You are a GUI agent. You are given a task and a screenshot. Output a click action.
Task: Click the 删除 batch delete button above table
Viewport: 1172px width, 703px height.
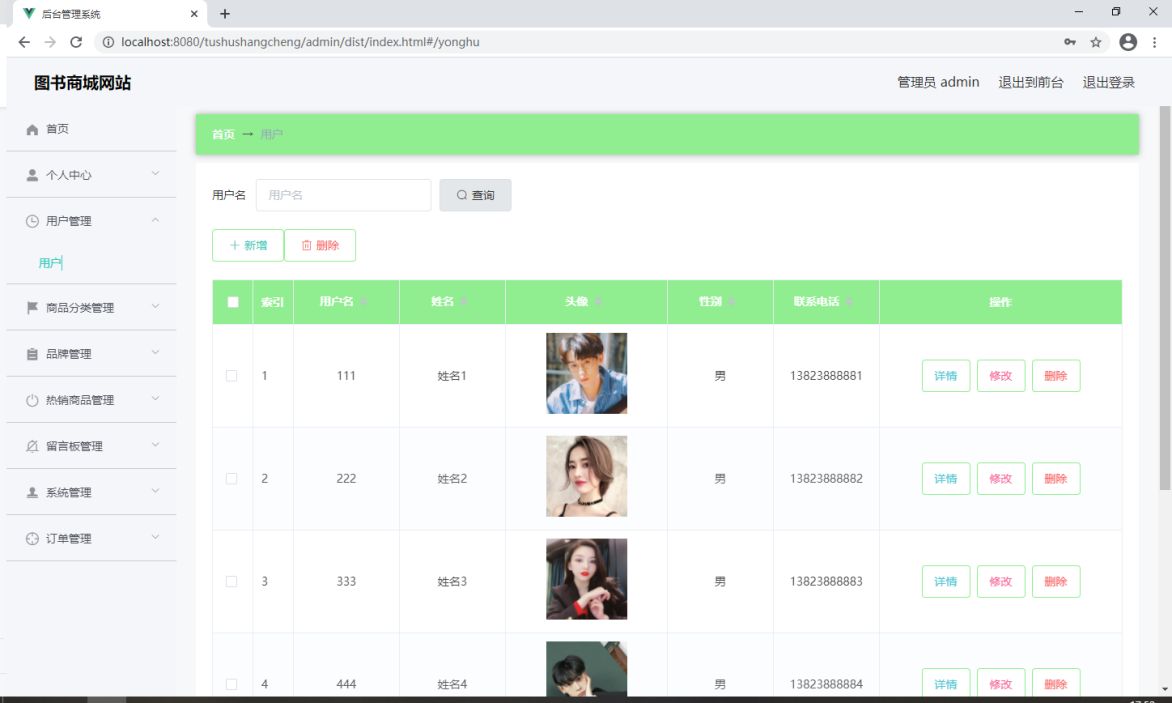click(320, 245)
